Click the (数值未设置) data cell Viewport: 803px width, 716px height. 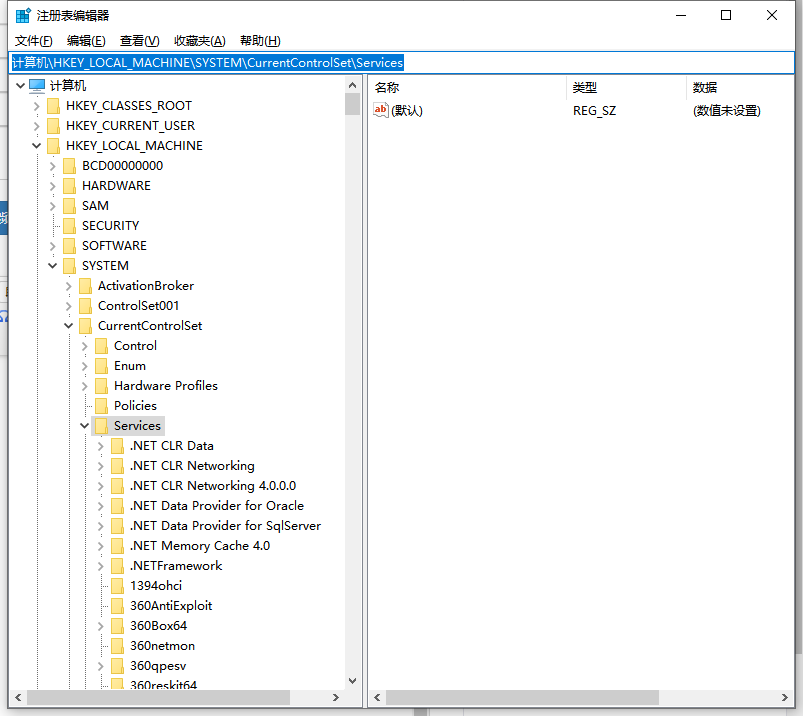tap(727, 111)
